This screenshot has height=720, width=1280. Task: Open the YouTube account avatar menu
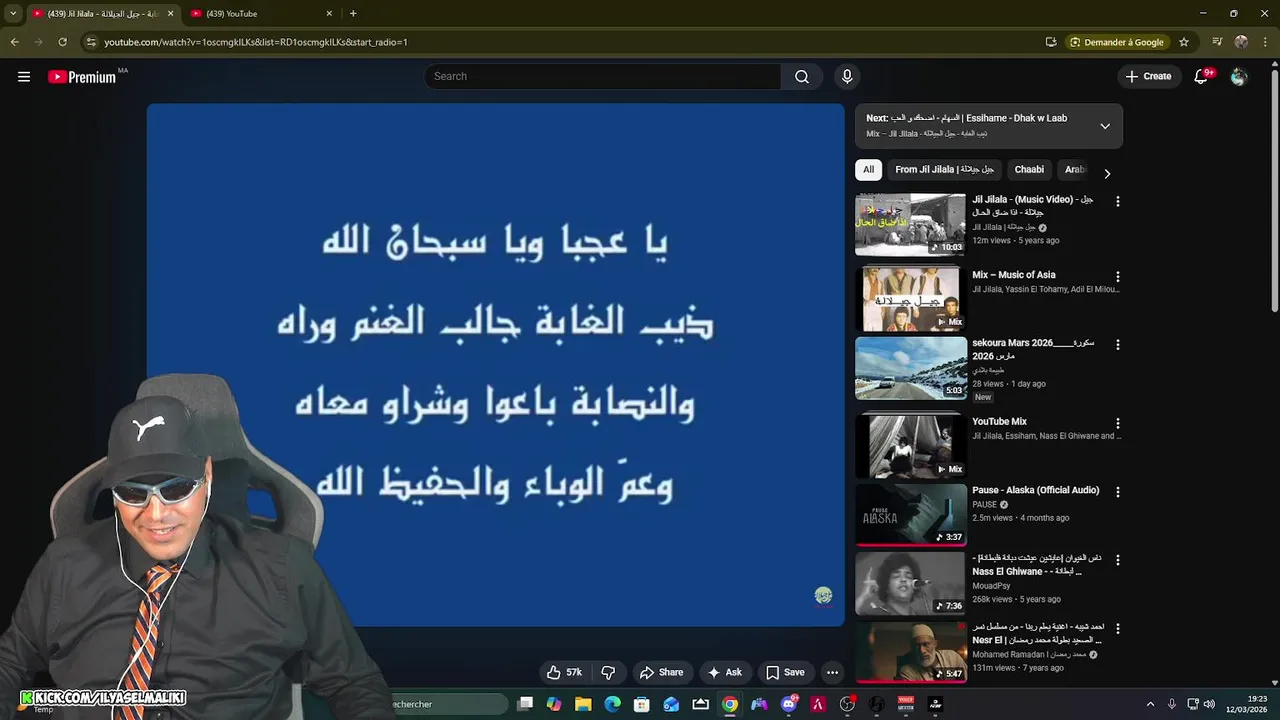click(1239, 77)
